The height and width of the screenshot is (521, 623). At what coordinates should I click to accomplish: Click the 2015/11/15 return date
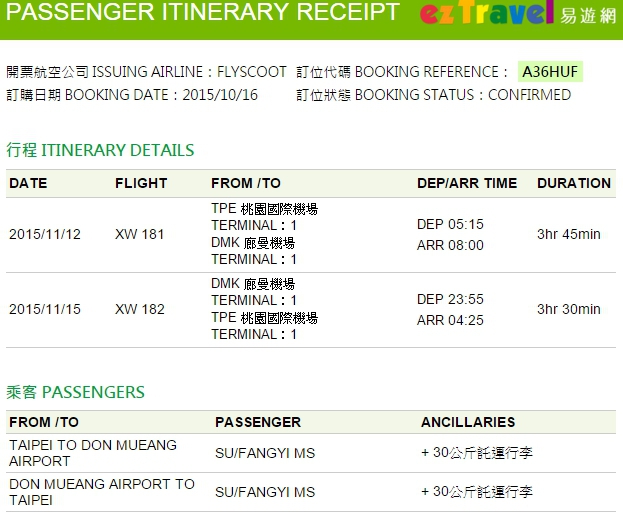click(45, 309)
